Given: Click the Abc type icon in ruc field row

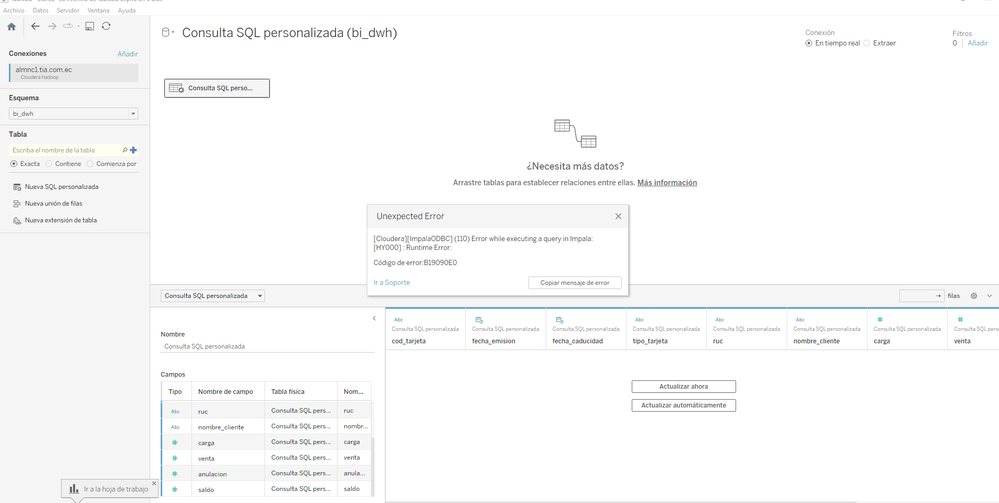Looking at the screenshot, I should point(175,412).
